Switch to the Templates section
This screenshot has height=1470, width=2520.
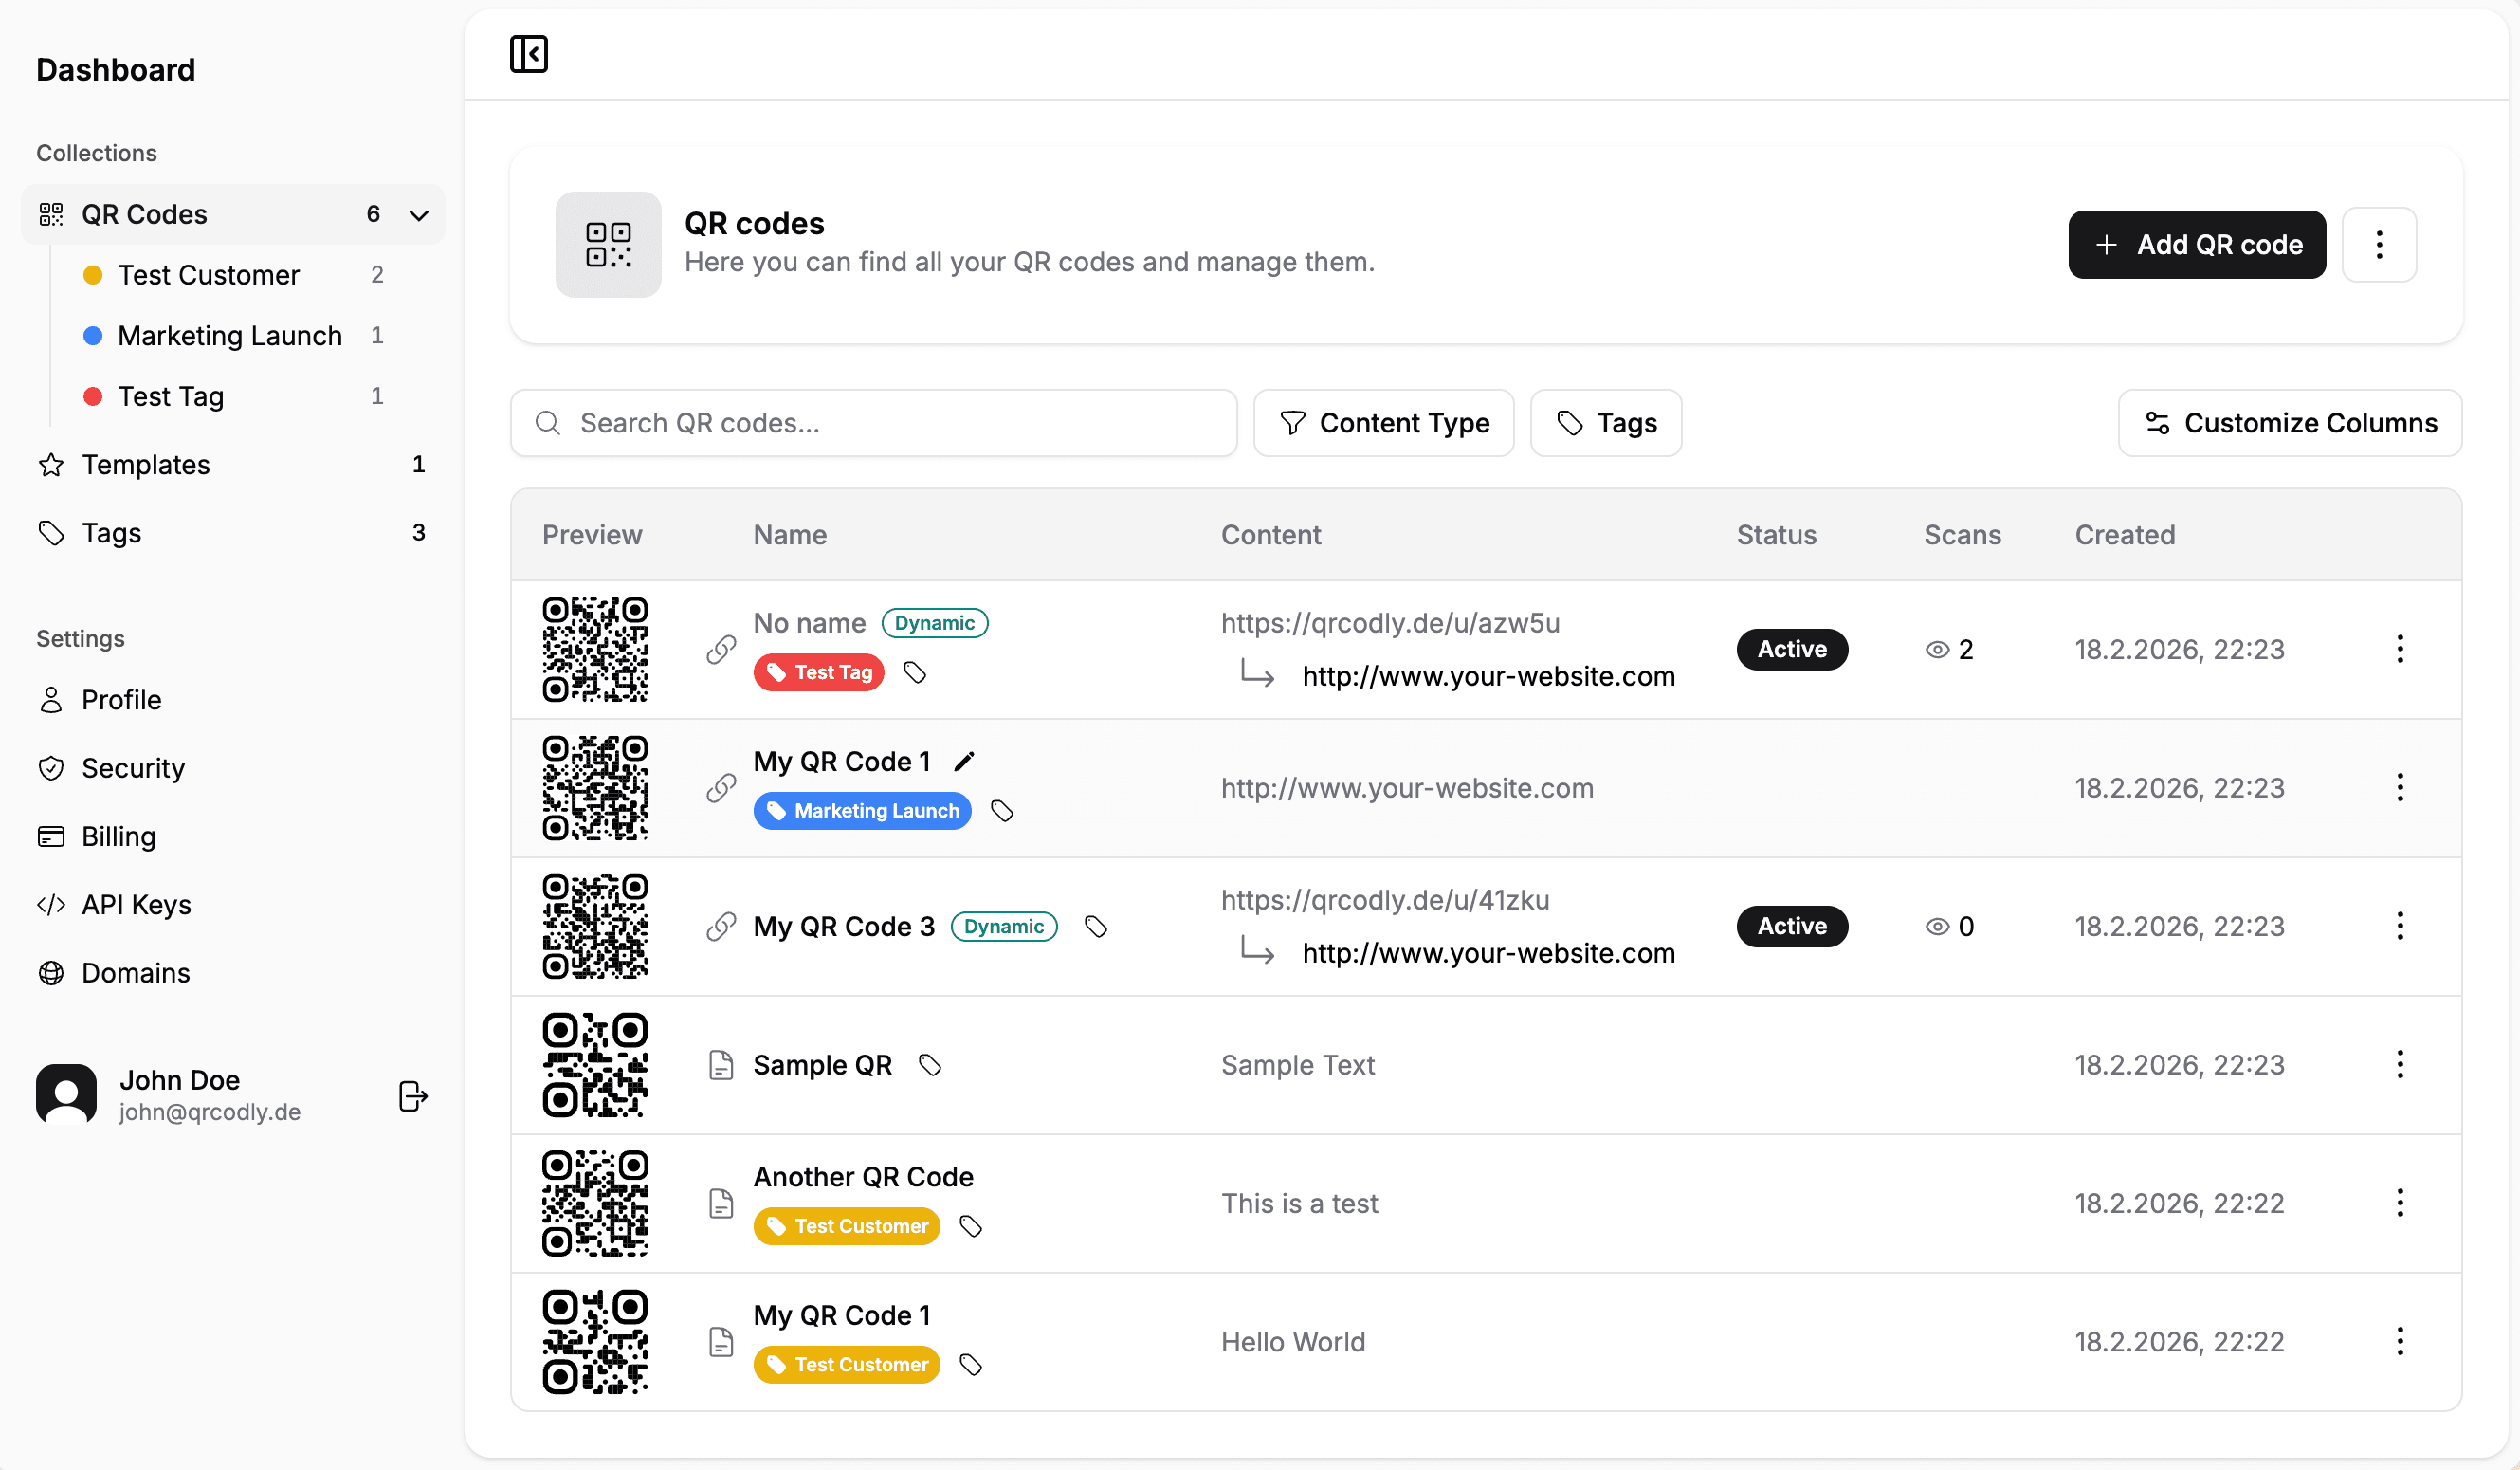tap(146, 464)
